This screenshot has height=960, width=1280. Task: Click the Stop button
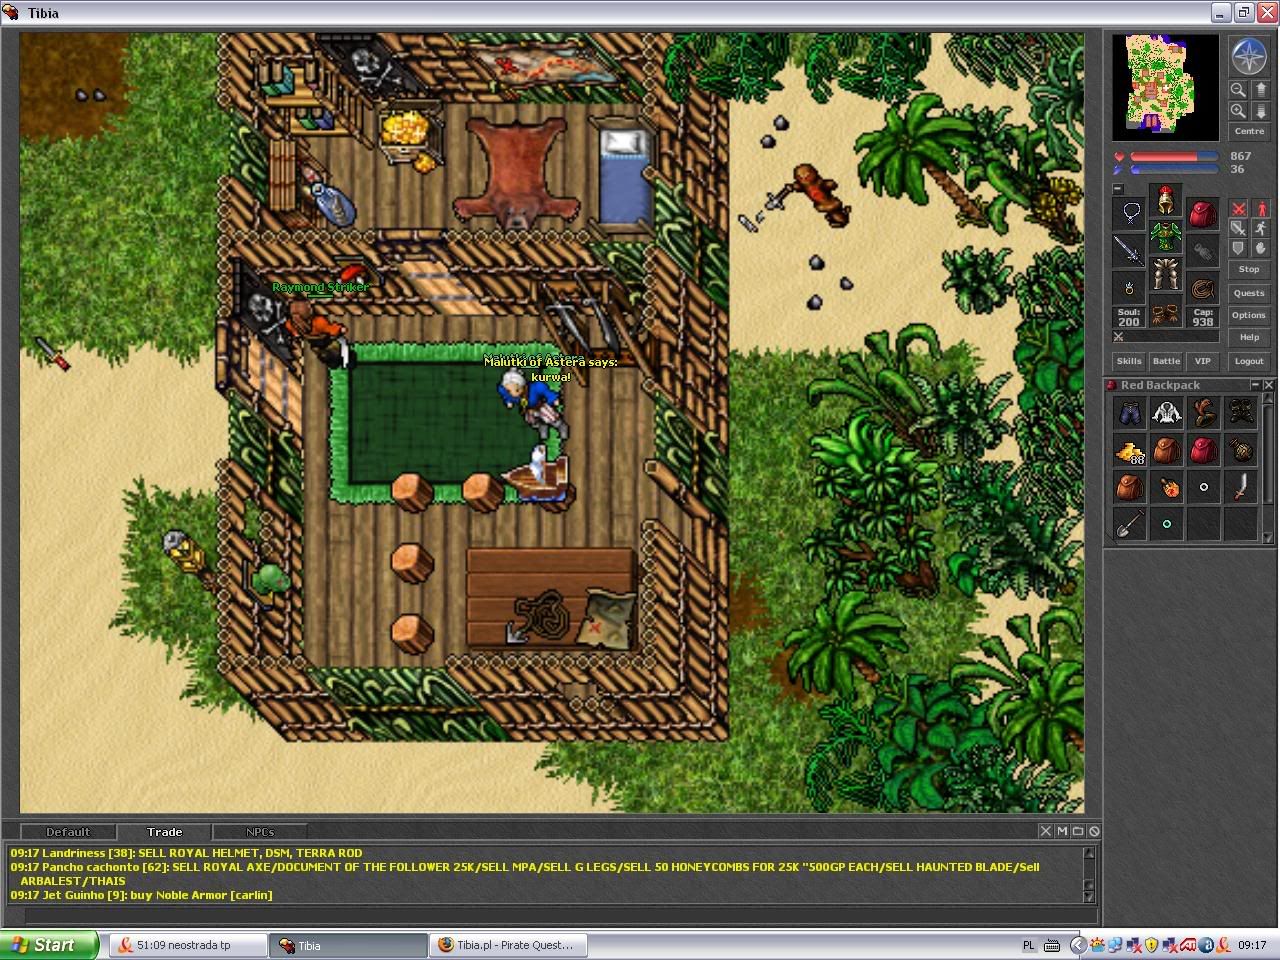pos(1249,269)
